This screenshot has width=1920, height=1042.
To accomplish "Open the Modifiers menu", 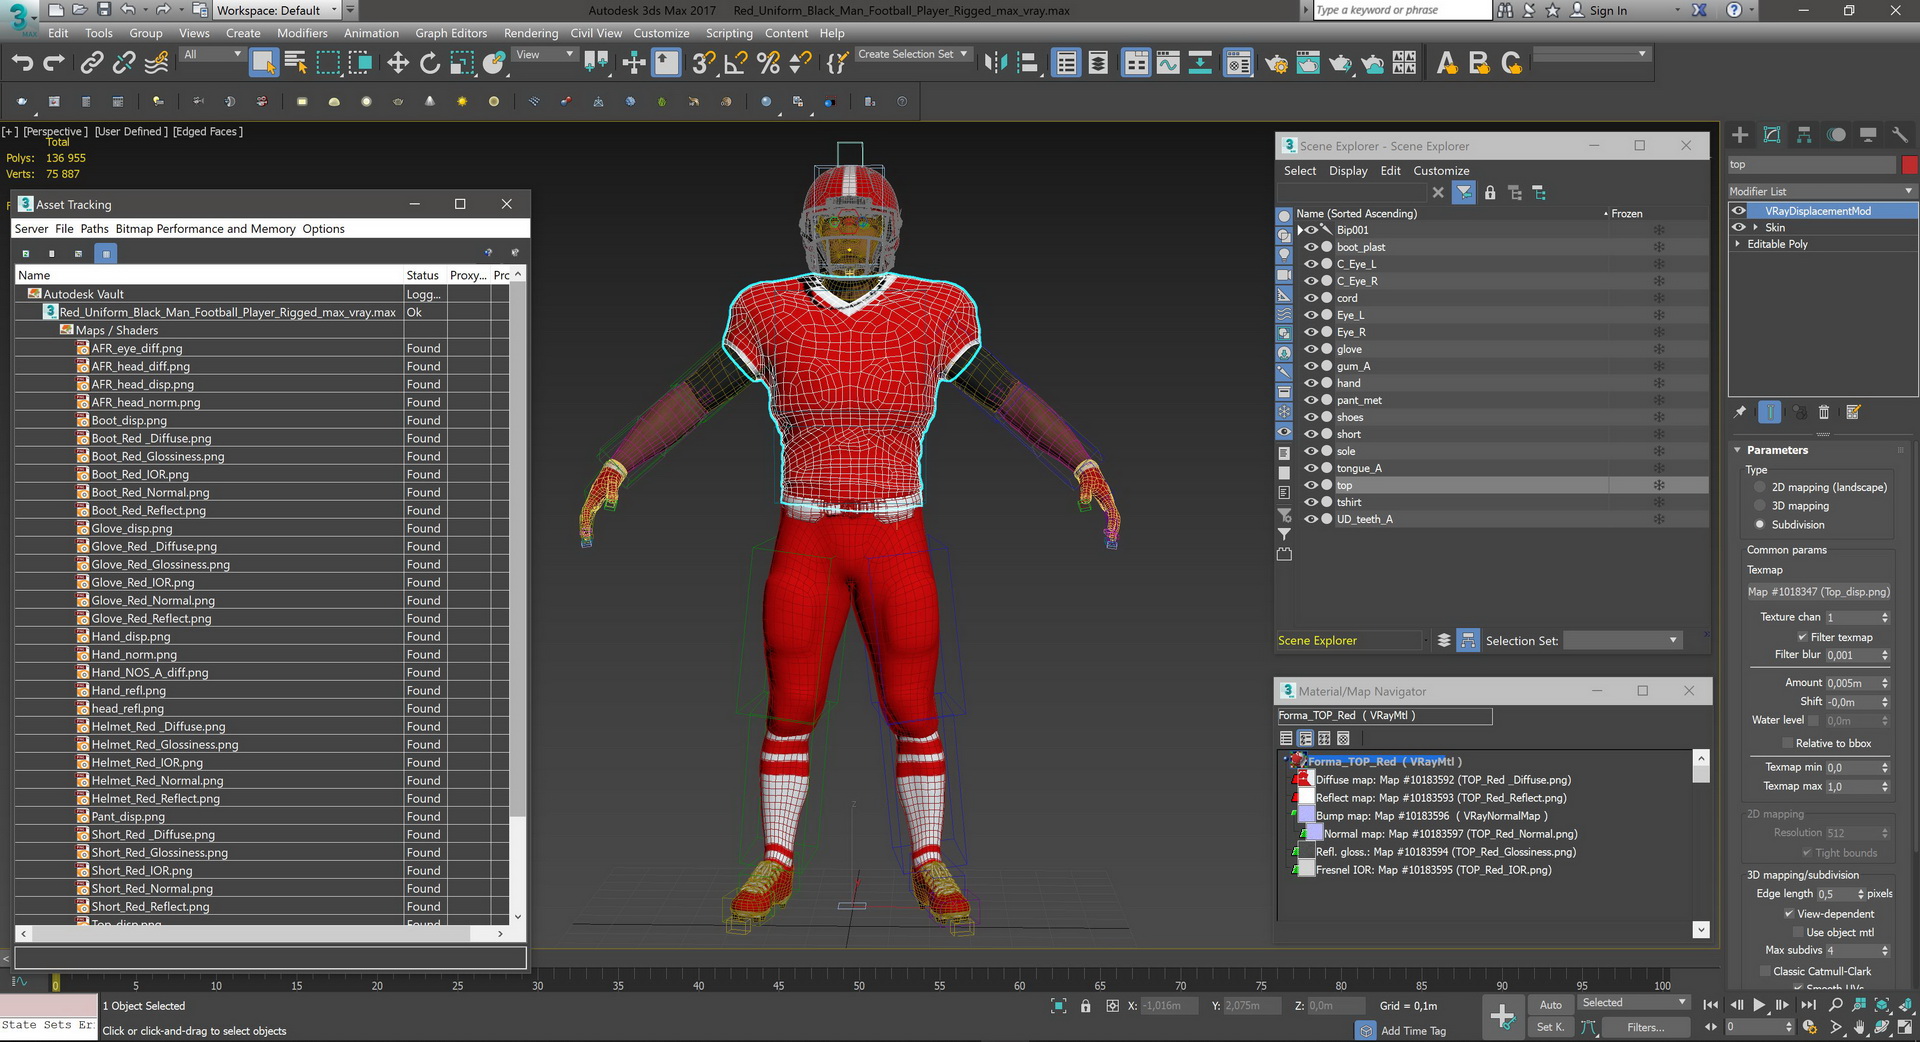I will 302,33.
